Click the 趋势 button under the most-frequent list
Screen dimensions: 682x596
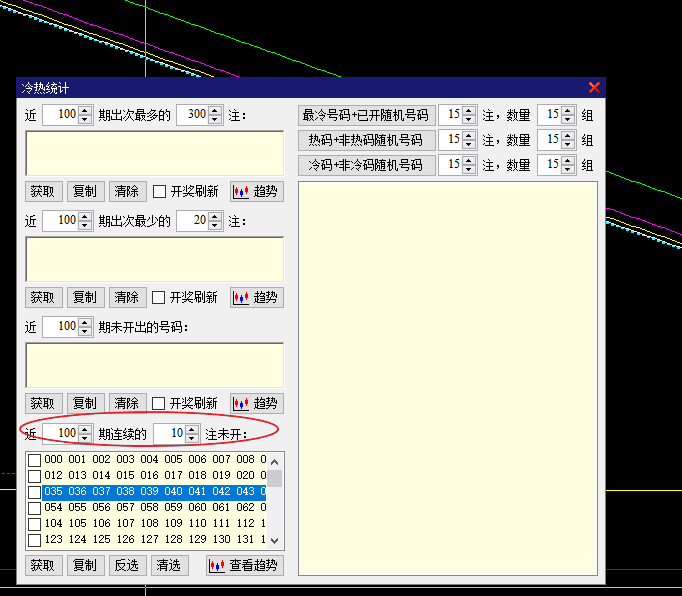256,191
